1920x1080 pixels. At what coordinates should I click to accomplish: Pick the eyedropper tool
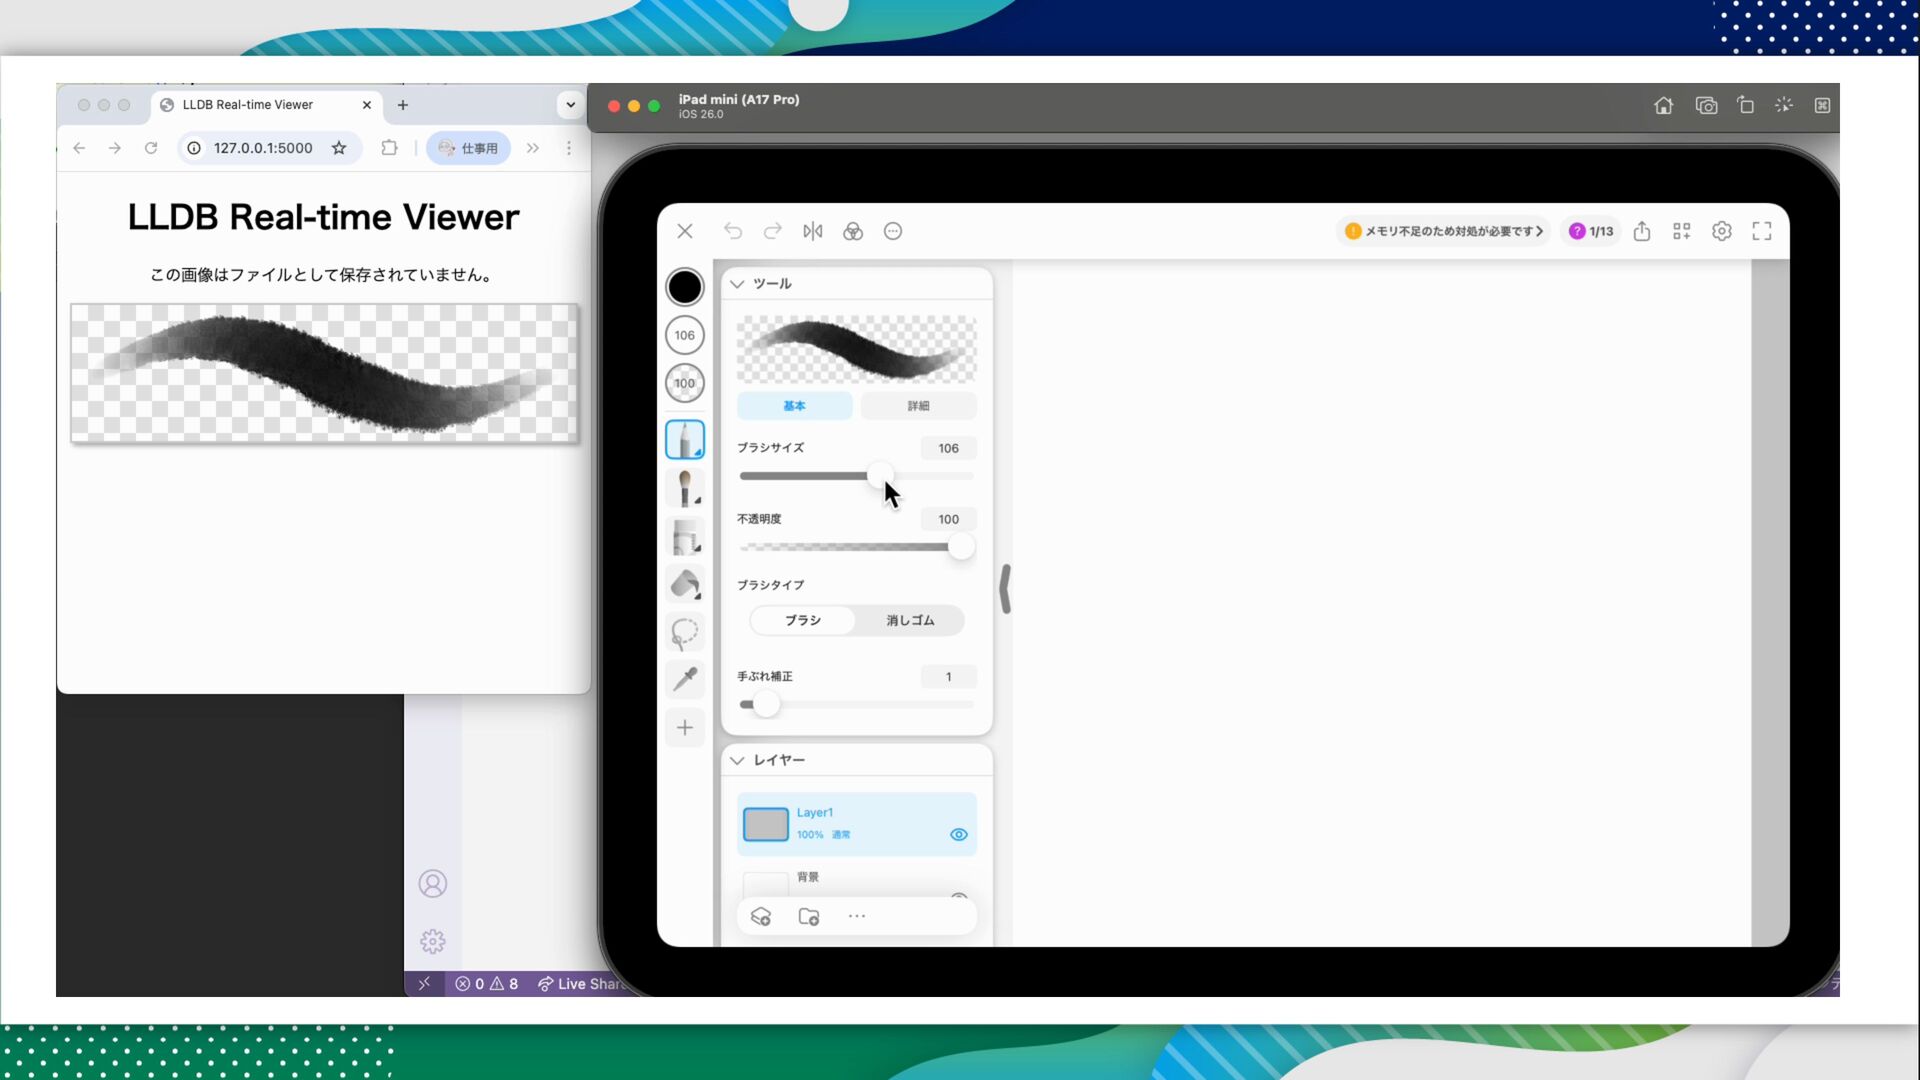point(685,680)
